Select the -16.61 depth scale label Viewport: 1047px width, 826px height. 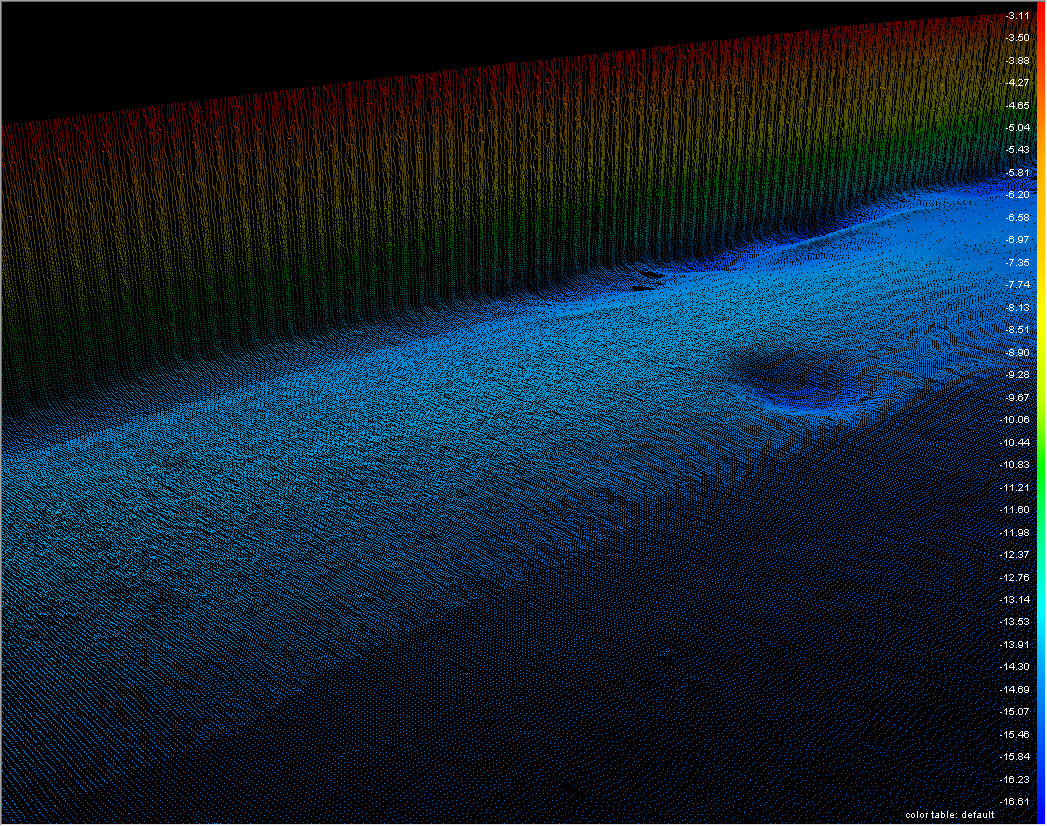pyautogui.click(x=1015, y=801)
